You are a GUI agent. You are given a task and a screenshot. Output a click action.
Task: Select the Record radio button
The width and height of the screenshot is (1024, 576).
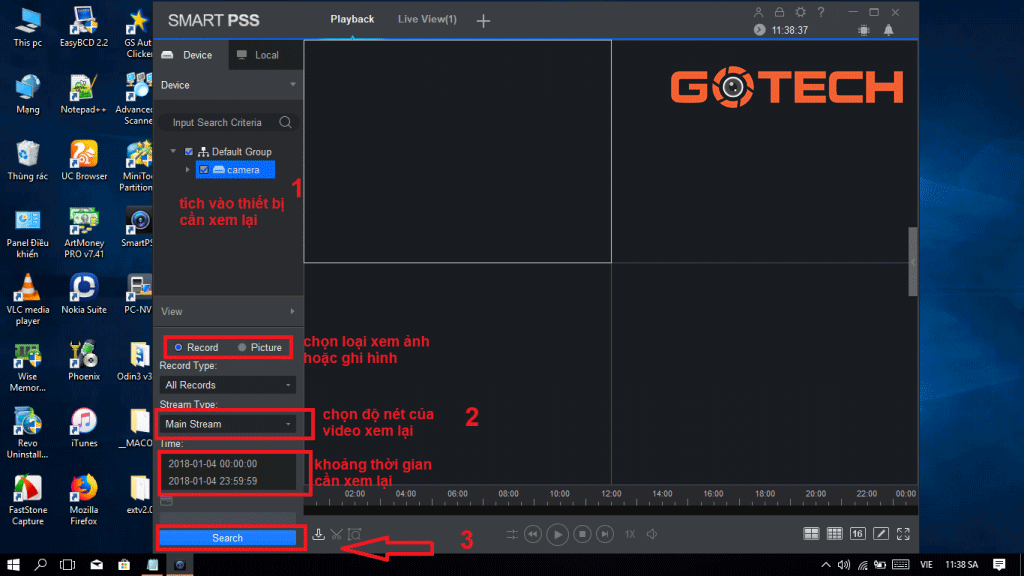coord(177,347)
